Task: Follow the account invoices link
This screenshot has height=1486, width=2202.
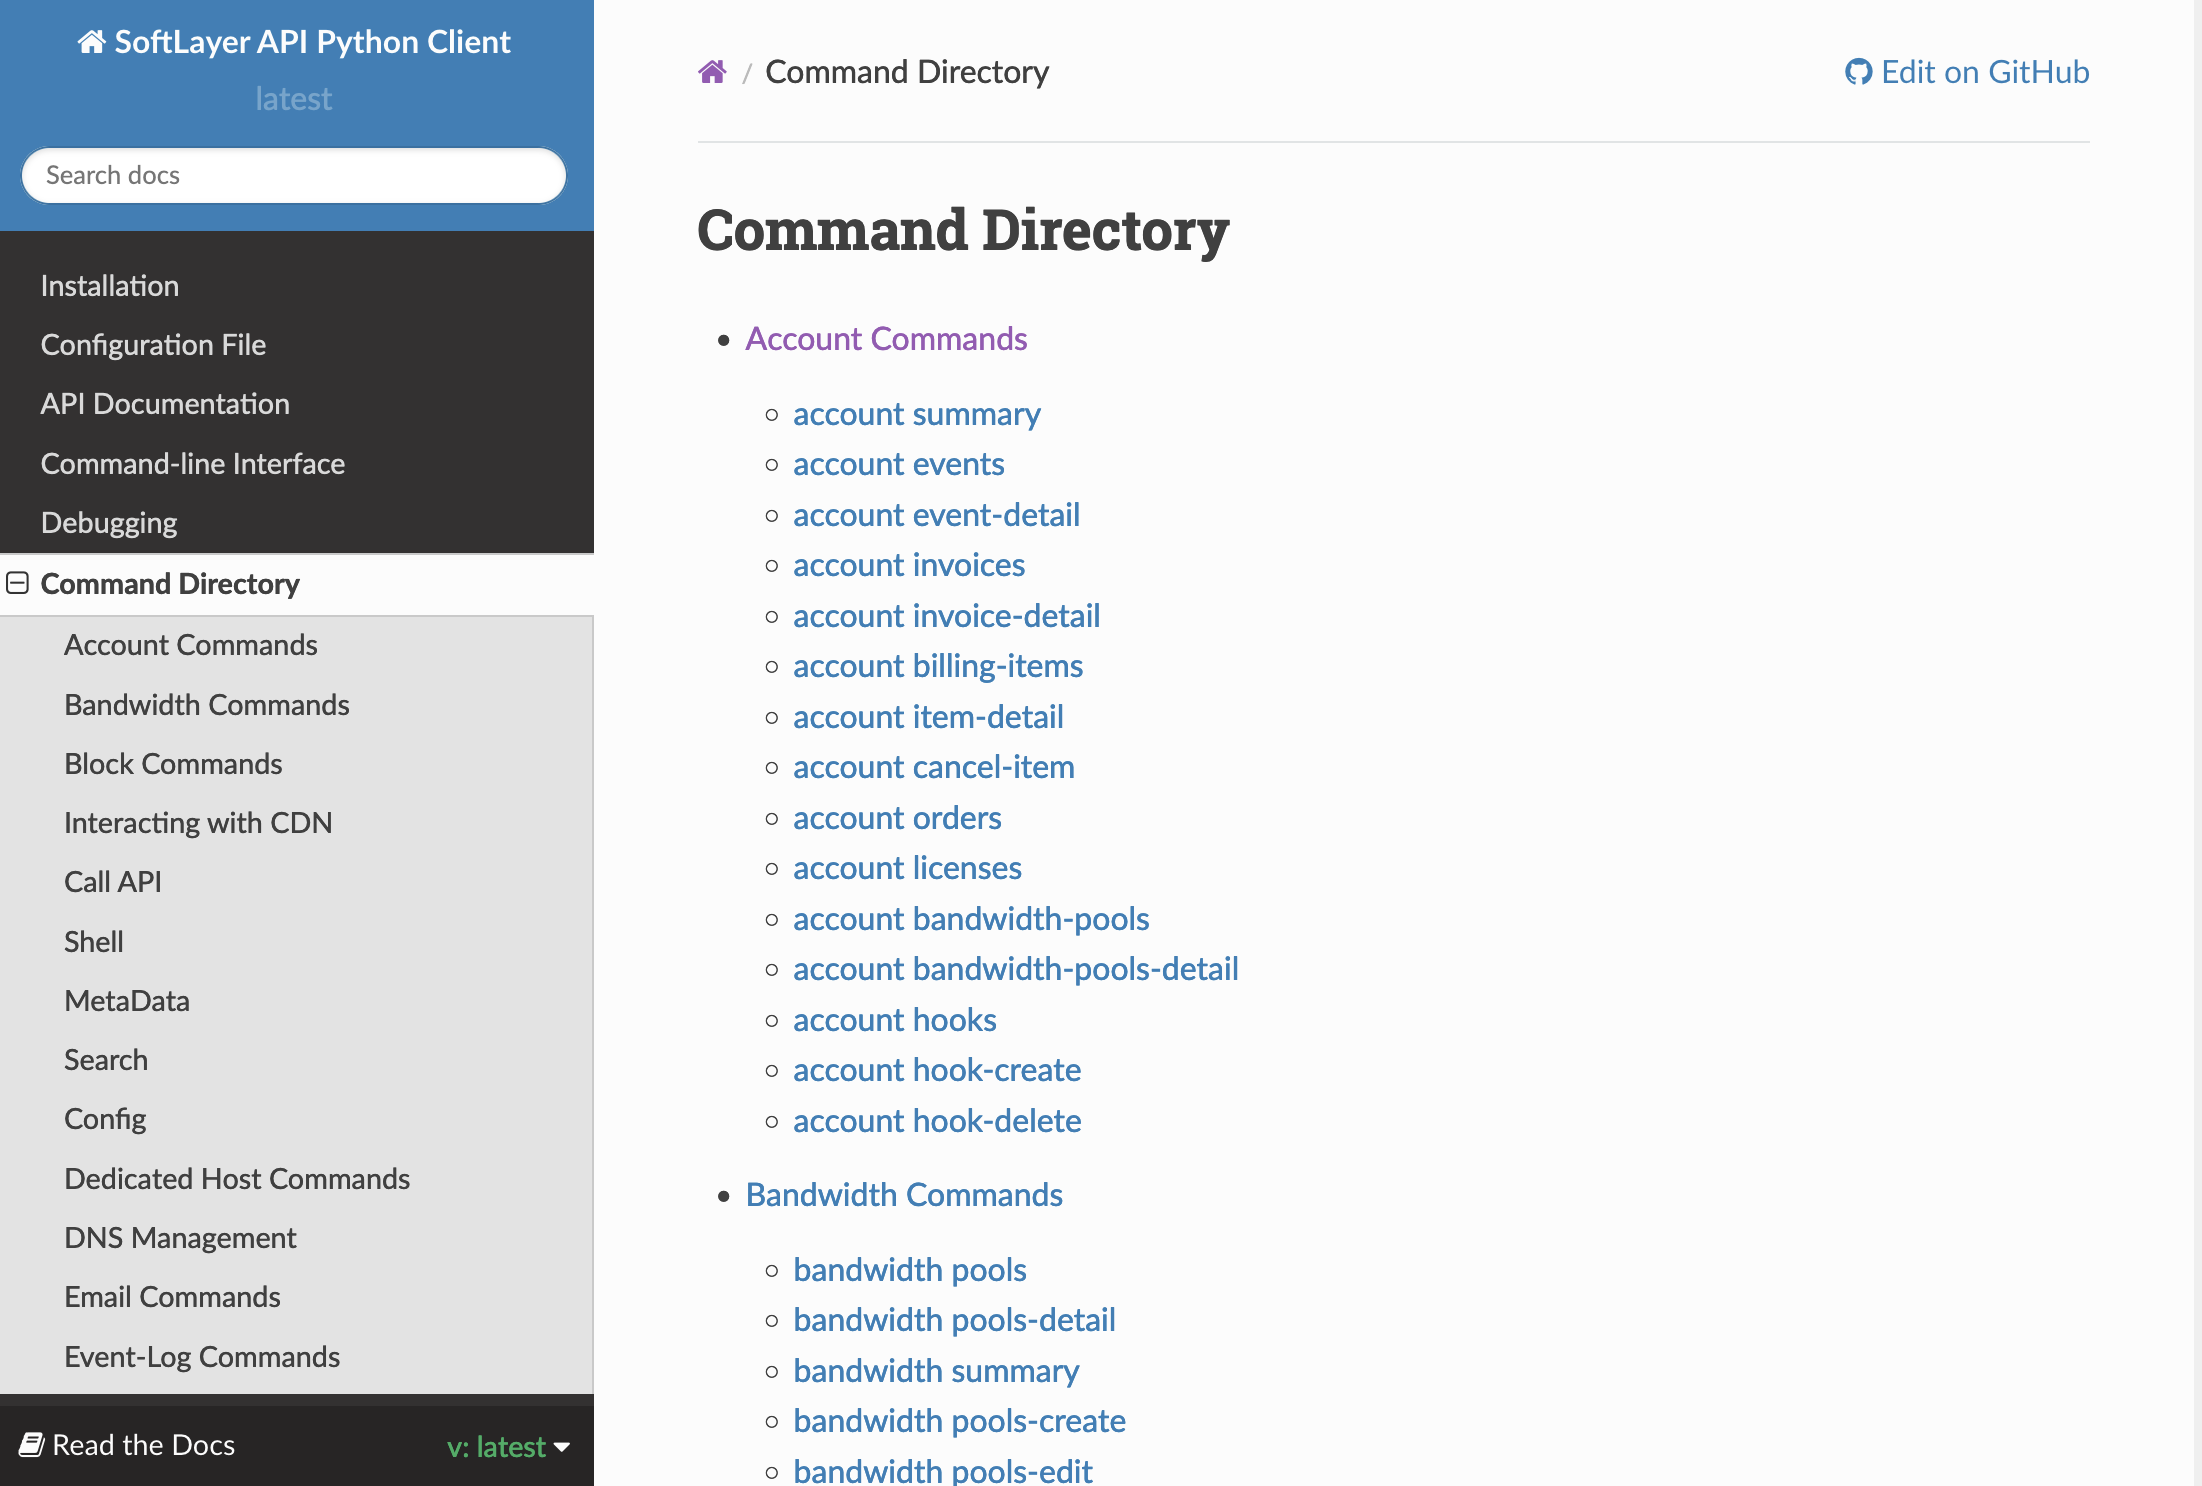Action: pos(908,564)
